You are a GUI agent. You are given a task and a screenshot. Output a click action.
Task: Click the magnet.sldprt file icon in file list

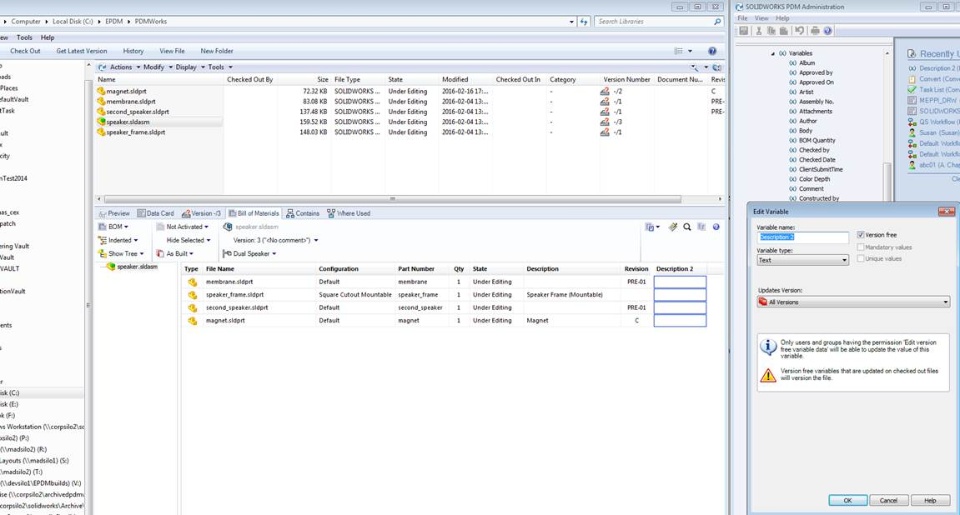click(x=101, y=91)
